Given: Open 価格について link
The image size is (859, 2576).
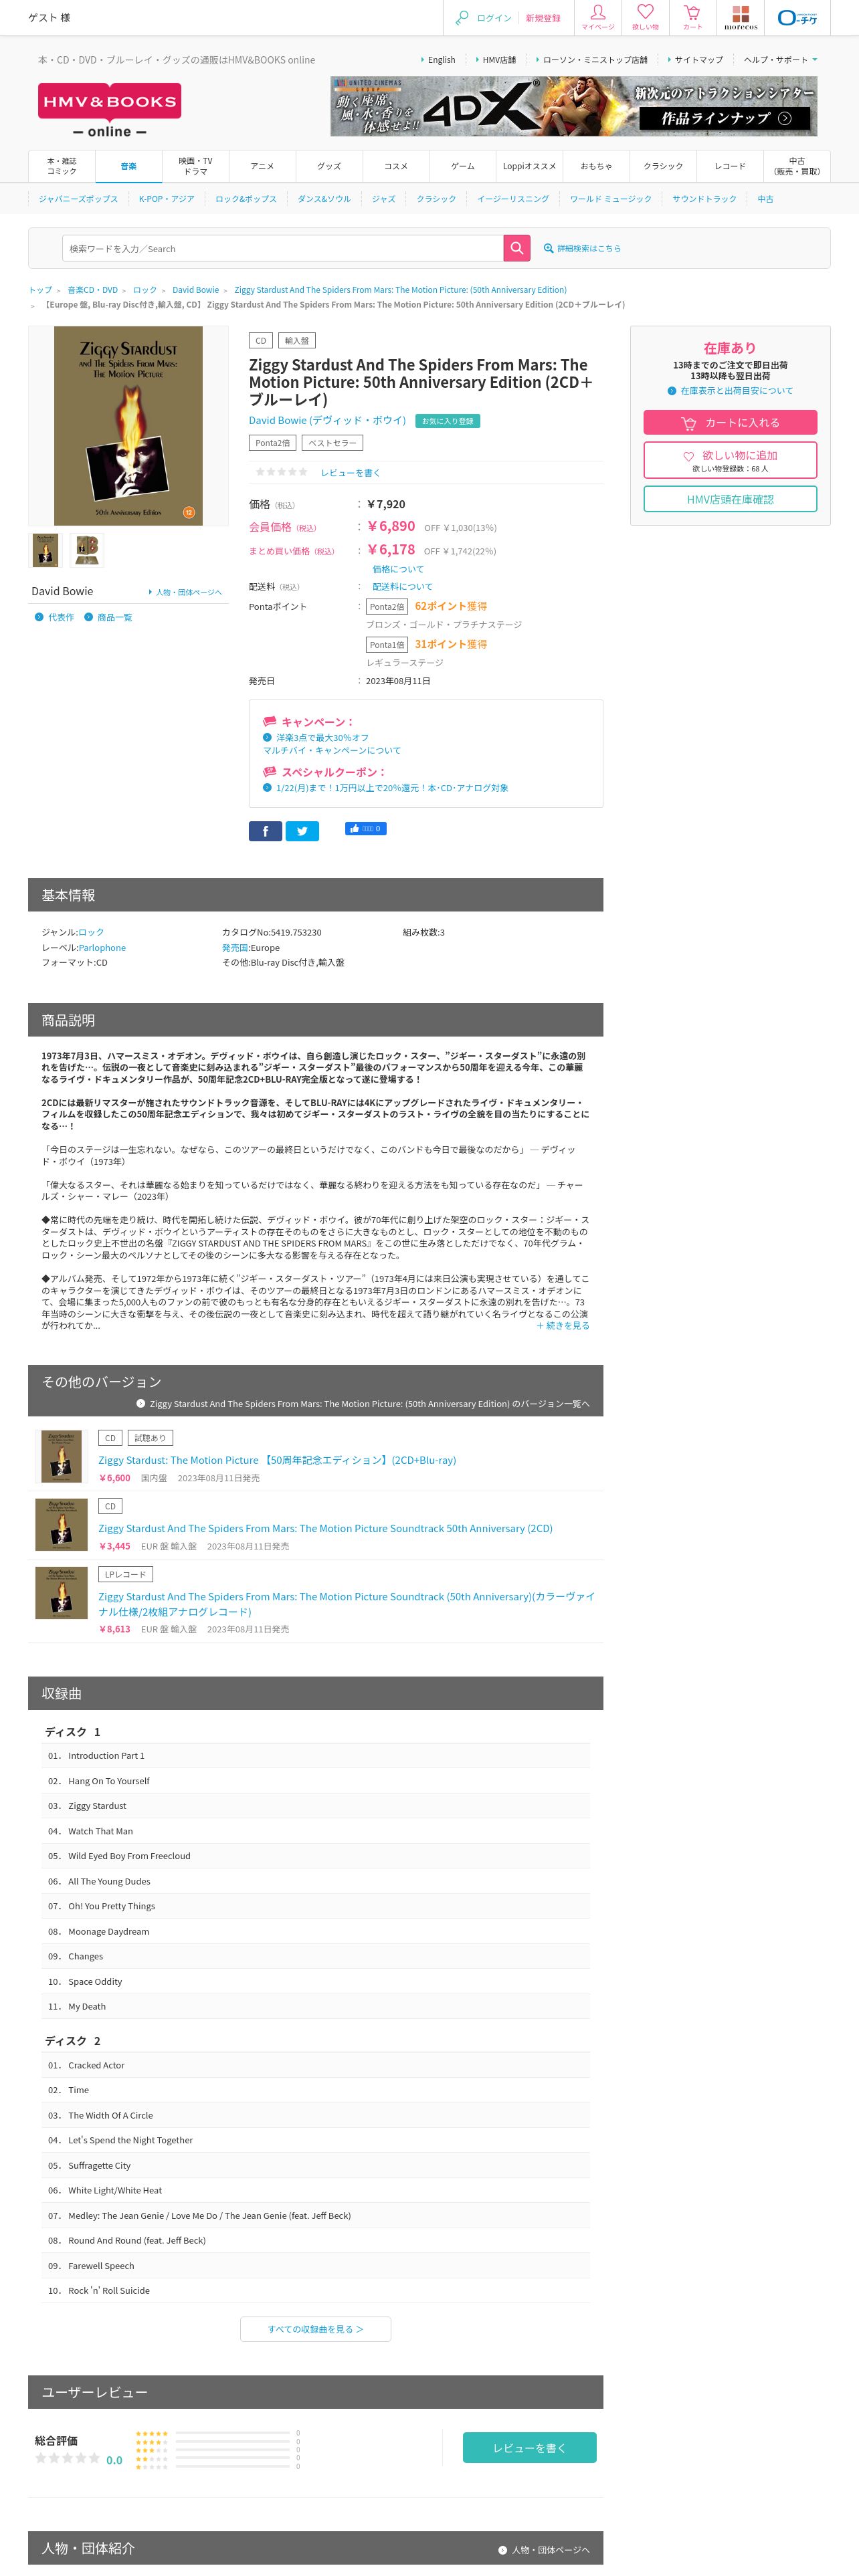Looking at the screenshot, I should click(x=398, y=569).
